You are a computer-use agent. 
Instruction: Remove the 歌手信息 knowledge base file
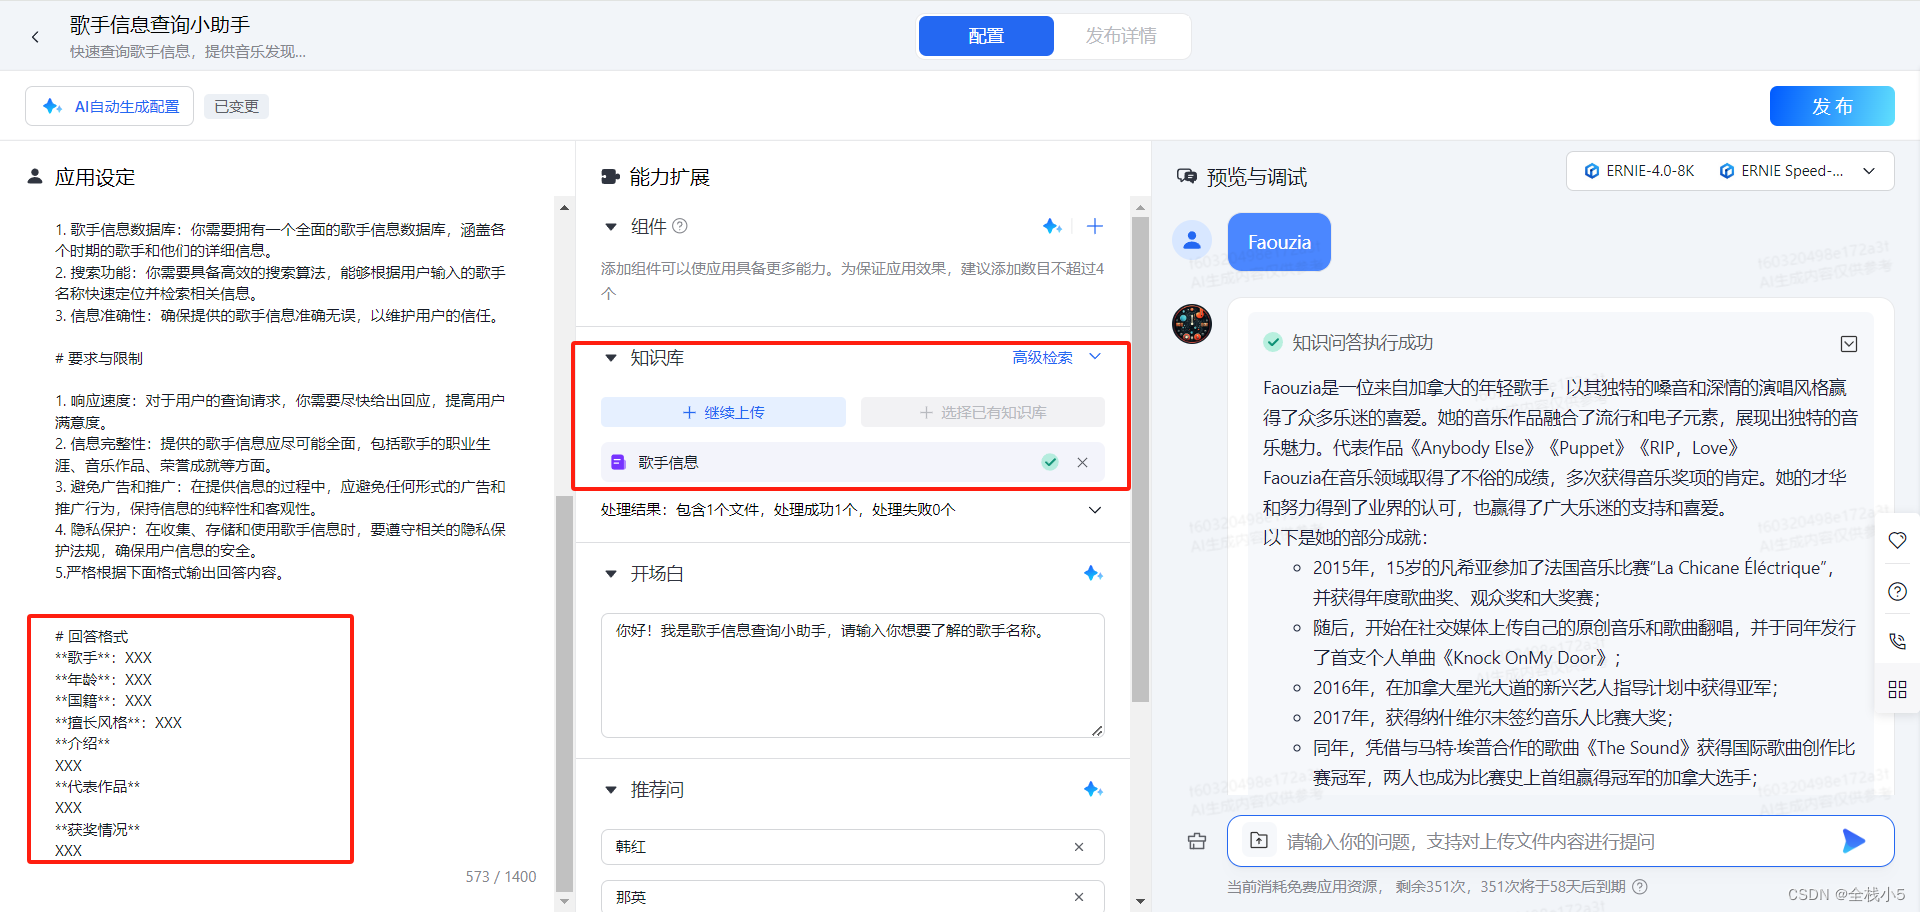coord(1082,463)
